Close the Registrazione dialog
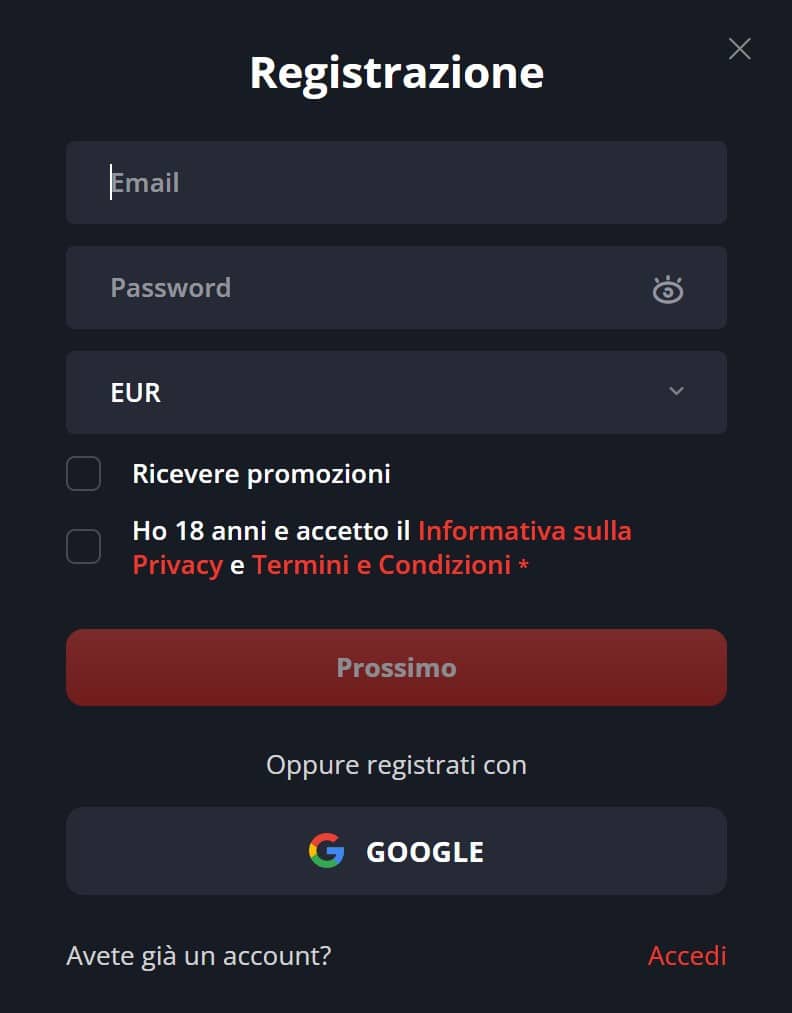Viewport: 792px width, 1013px height. point(739,48)
